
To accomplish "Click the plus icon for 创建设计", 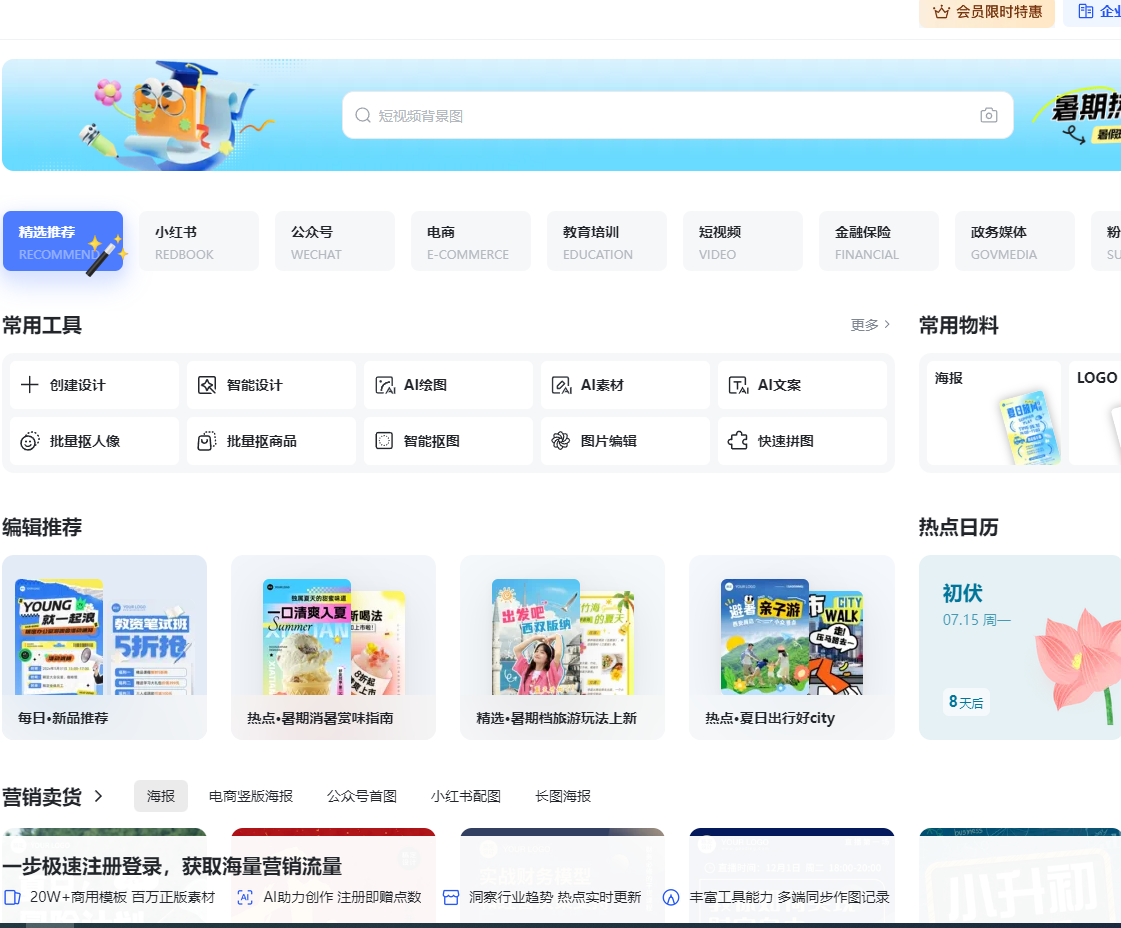I will click(29, 385).
